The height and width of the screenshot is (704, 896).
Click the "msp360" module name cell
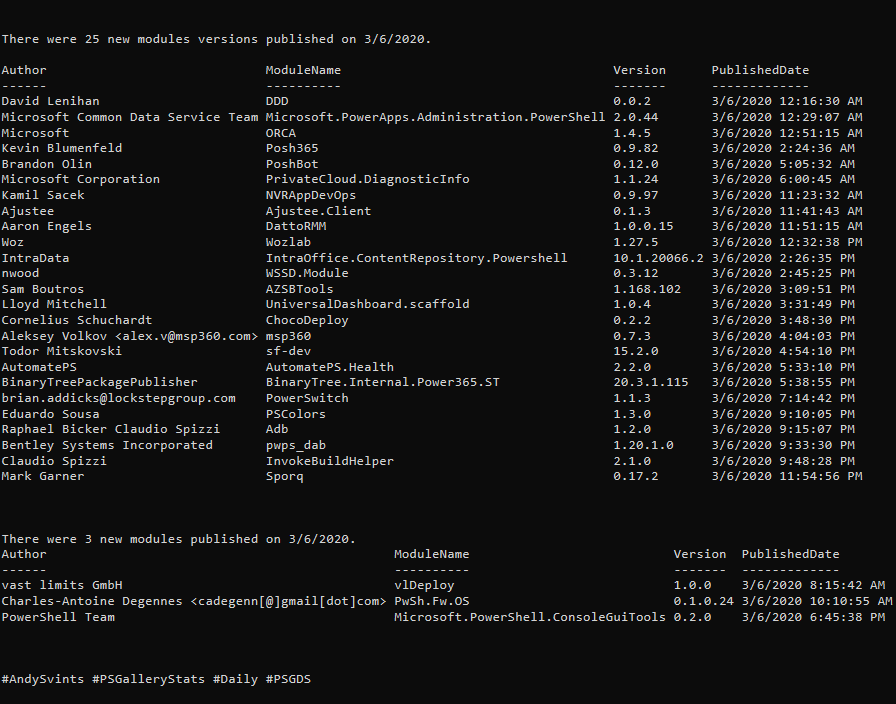pyautogui.click(x=288, y=337)
